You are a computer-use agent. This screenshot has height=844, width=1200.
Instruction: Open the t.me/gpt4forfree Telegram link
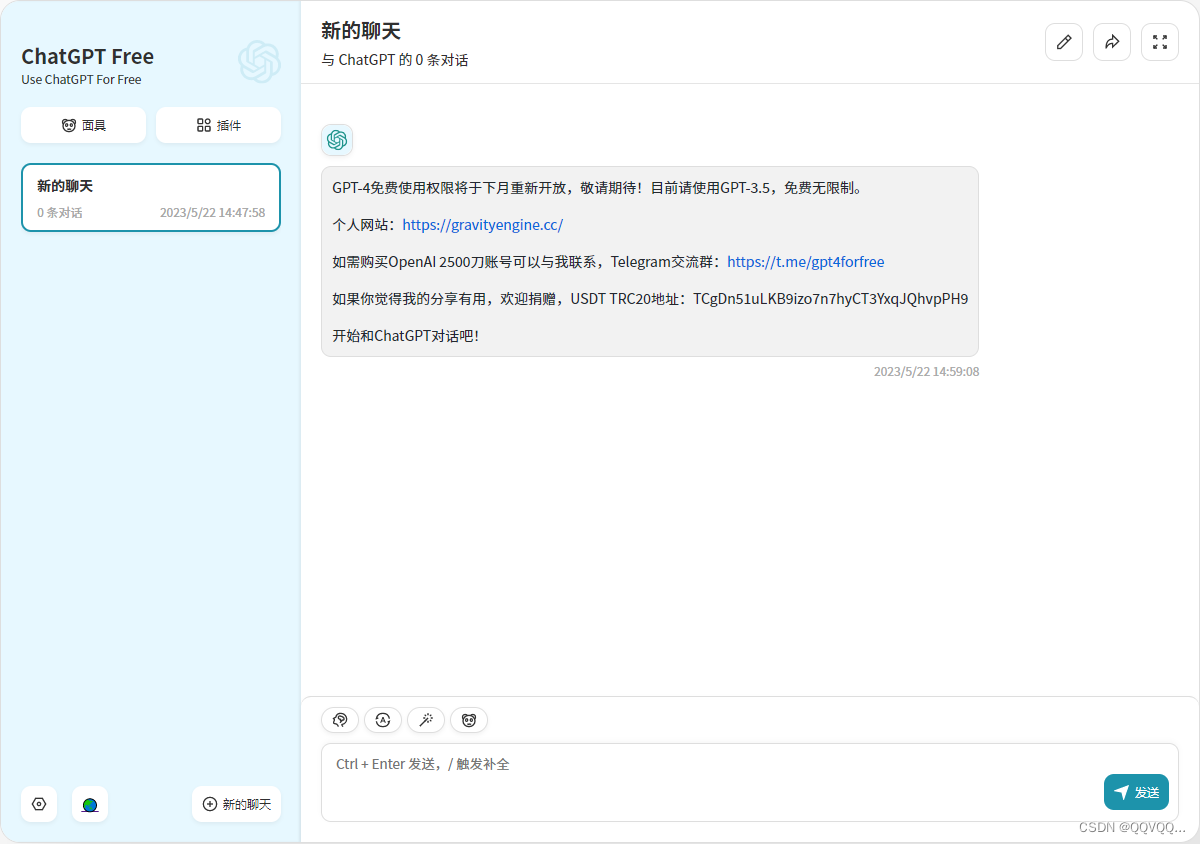pyautogui.click(x=806, y=262)
